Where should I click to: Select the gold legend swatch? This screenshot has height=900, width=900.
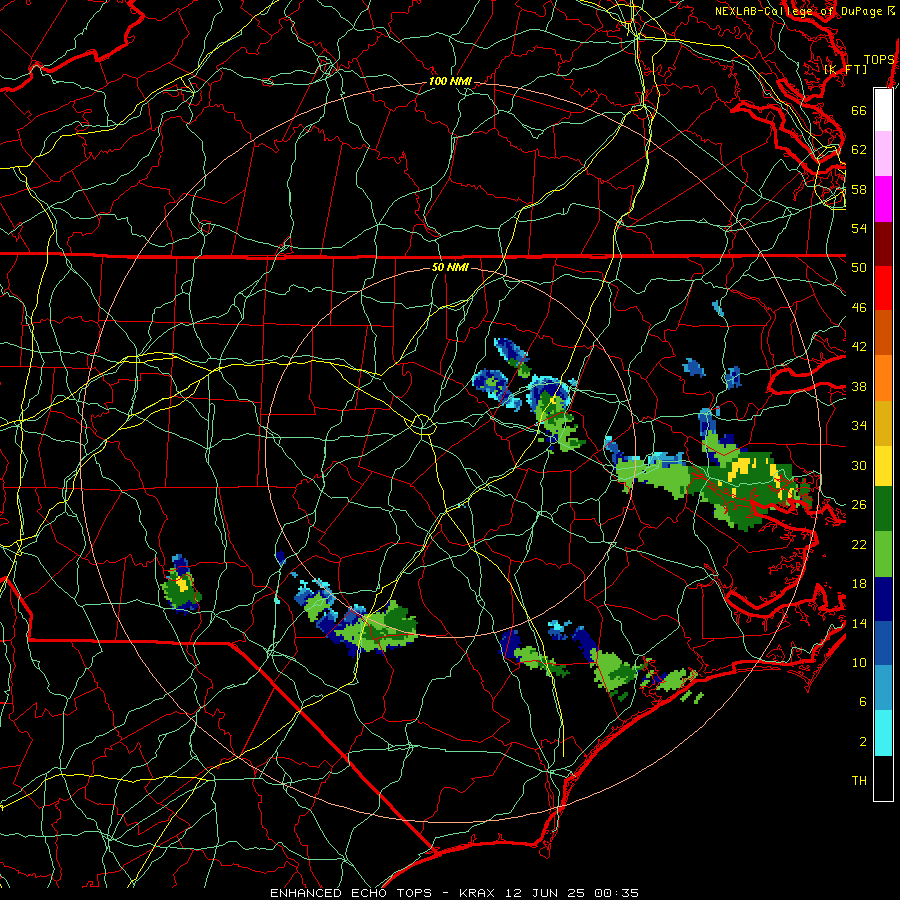883,424
